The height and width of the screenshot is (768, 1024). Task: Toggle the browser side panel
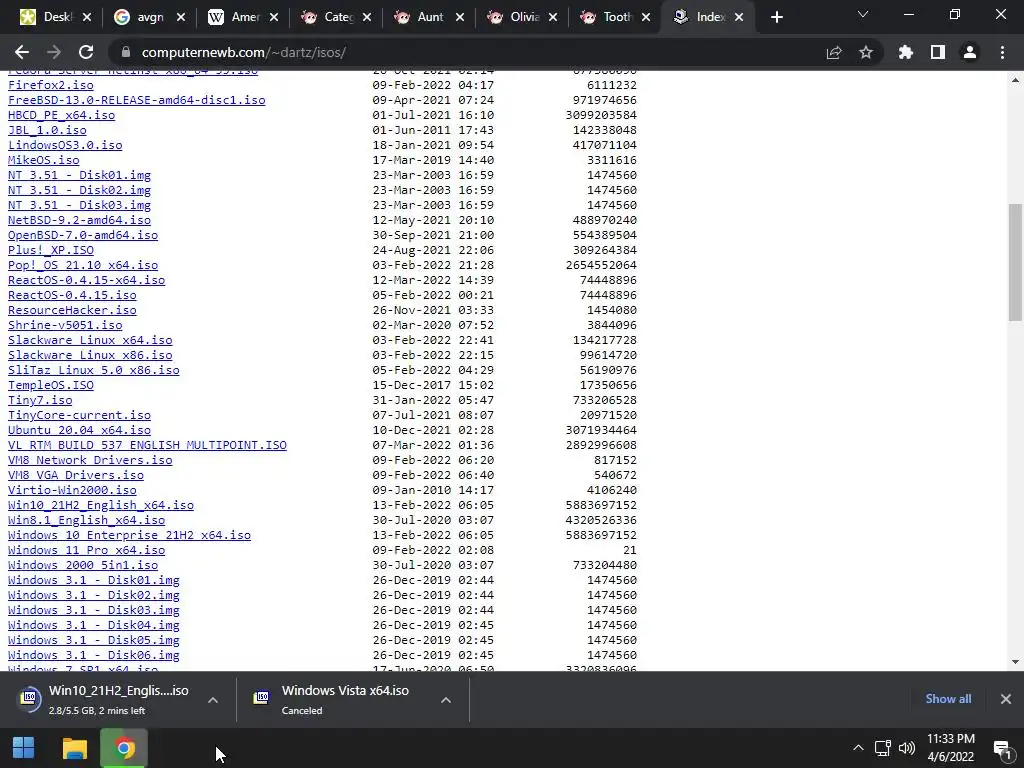coord(938,52)
